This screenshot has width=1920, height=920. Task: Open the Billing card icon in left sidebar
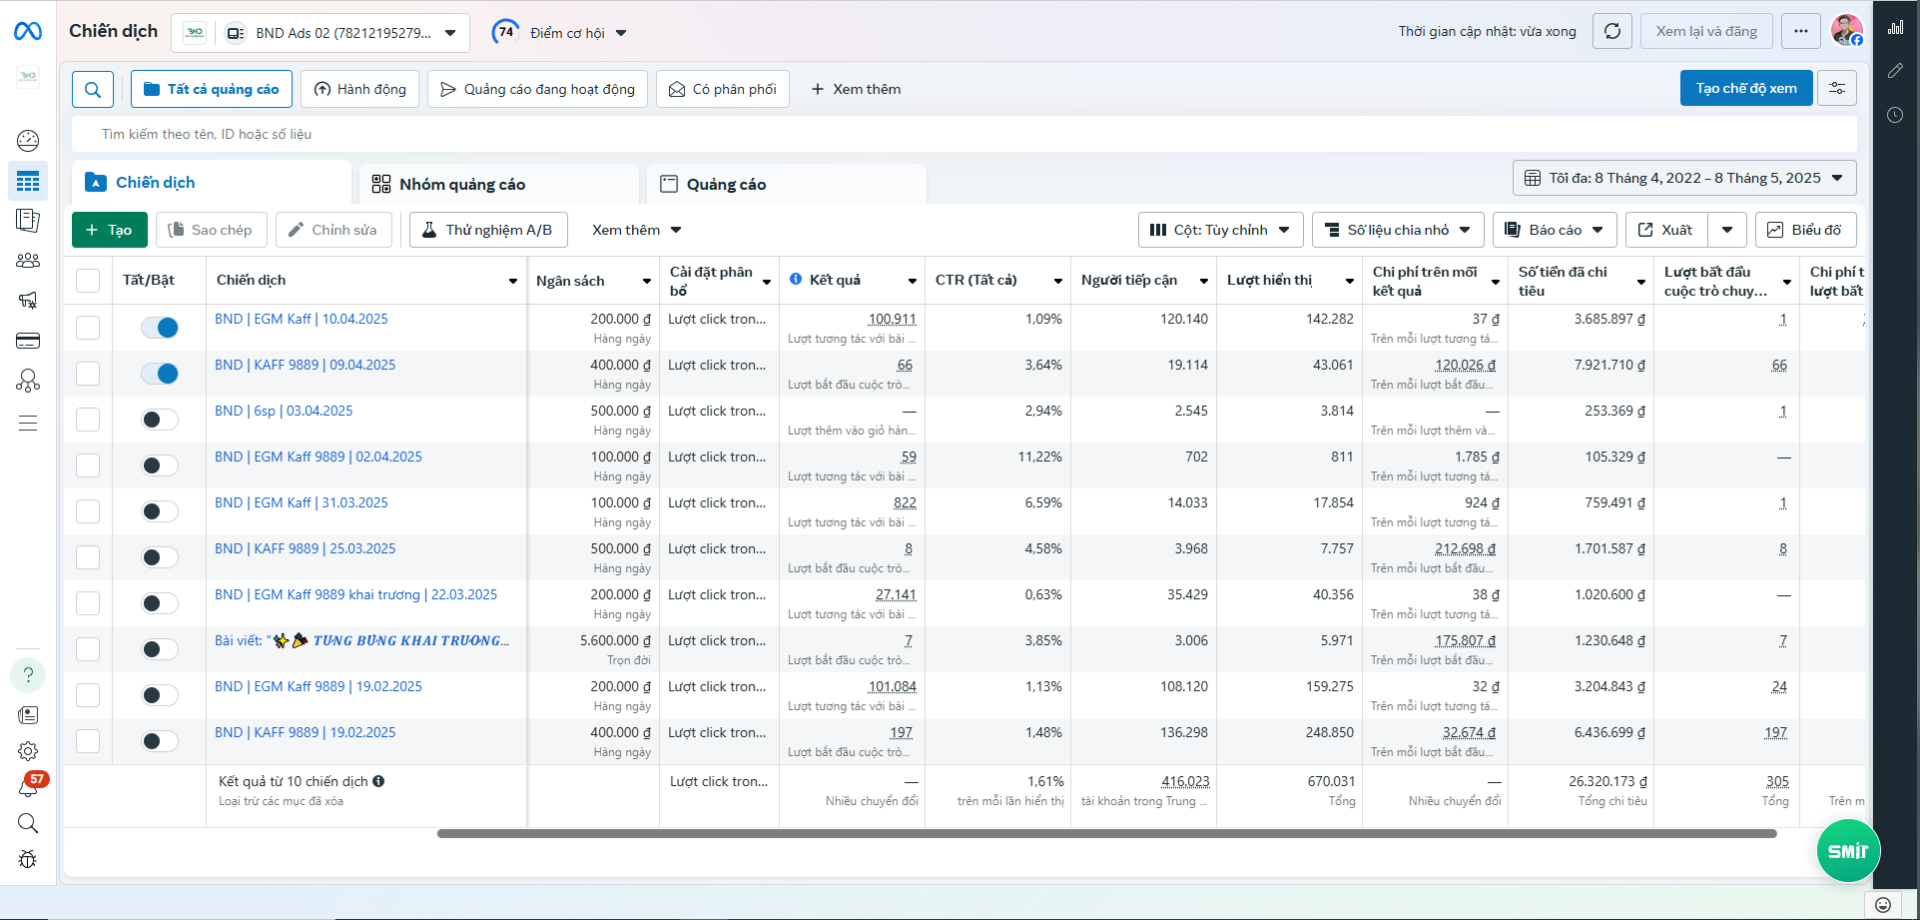(x=28, y=341)
